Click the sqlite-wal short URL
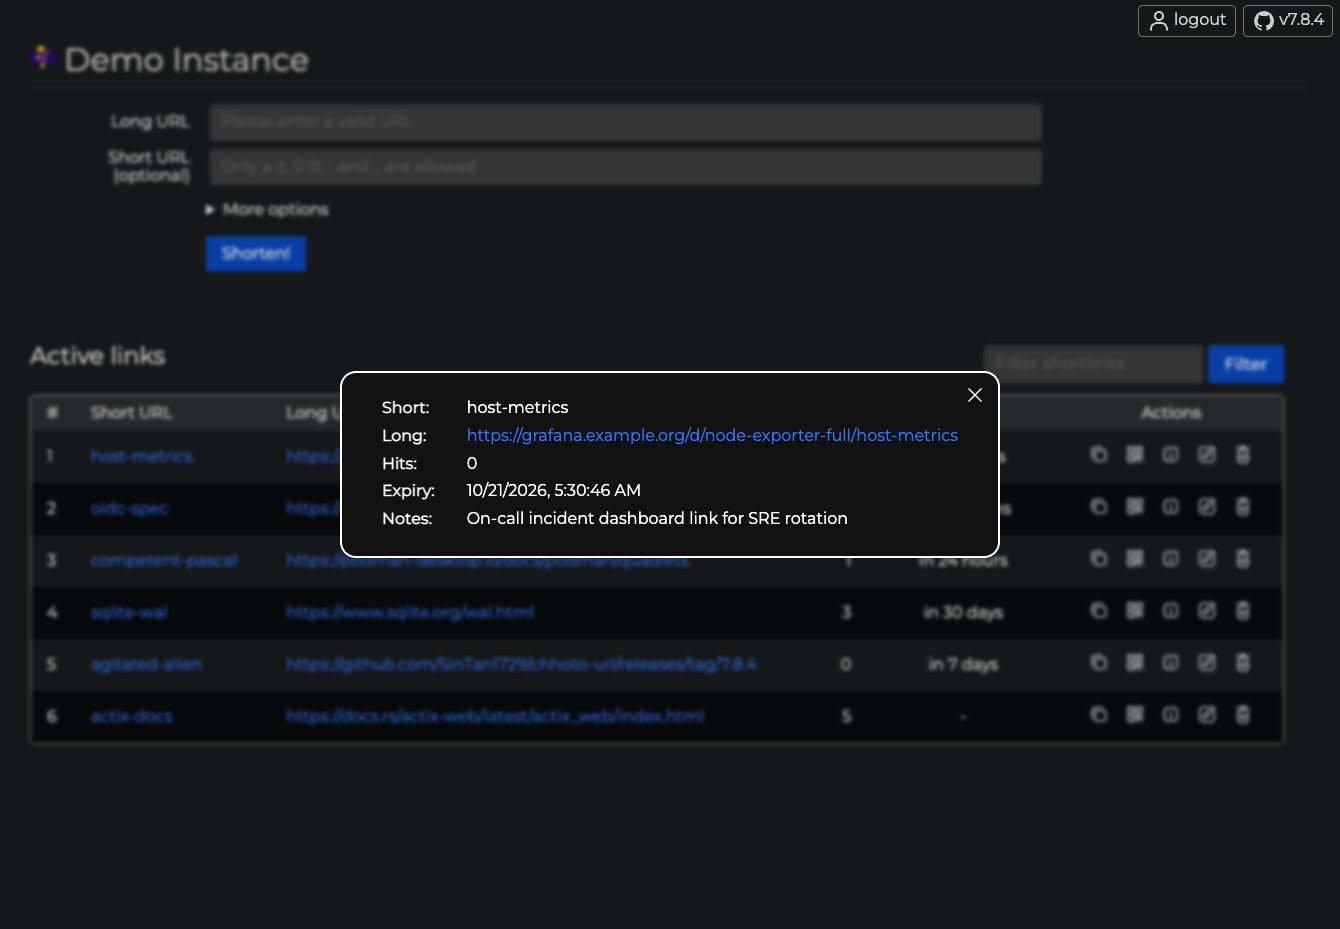The height and width of the screenshot is (929, 1340). coord(129,612)
